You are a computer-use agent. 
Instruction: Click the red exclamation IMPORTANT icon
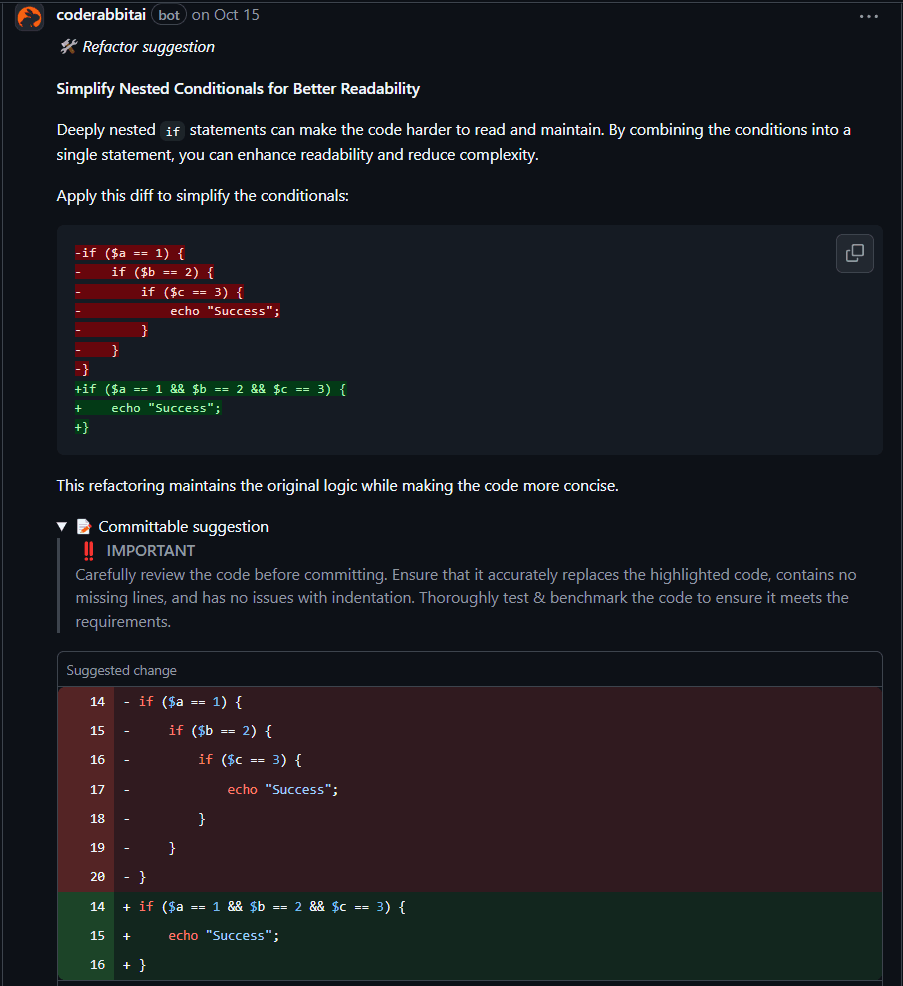89,551
